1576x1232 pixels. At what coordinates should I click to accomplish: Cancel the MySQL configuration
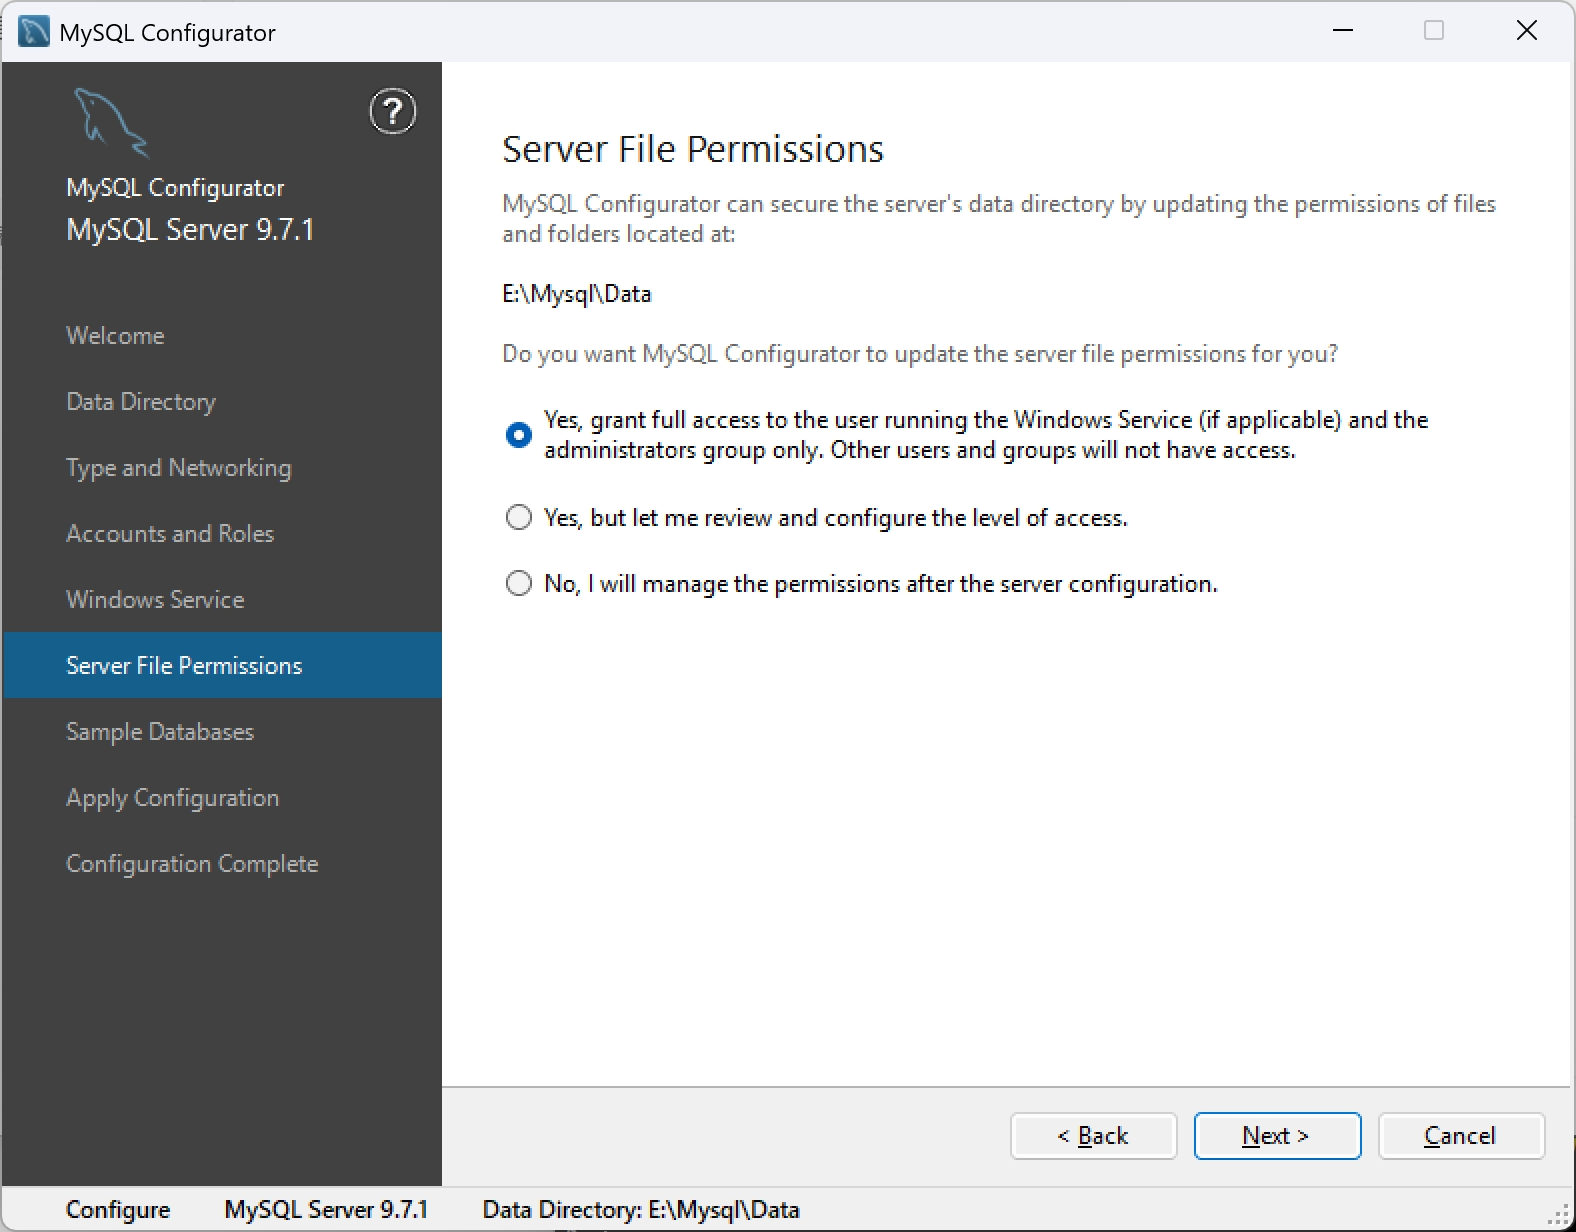[1462, 1136]
